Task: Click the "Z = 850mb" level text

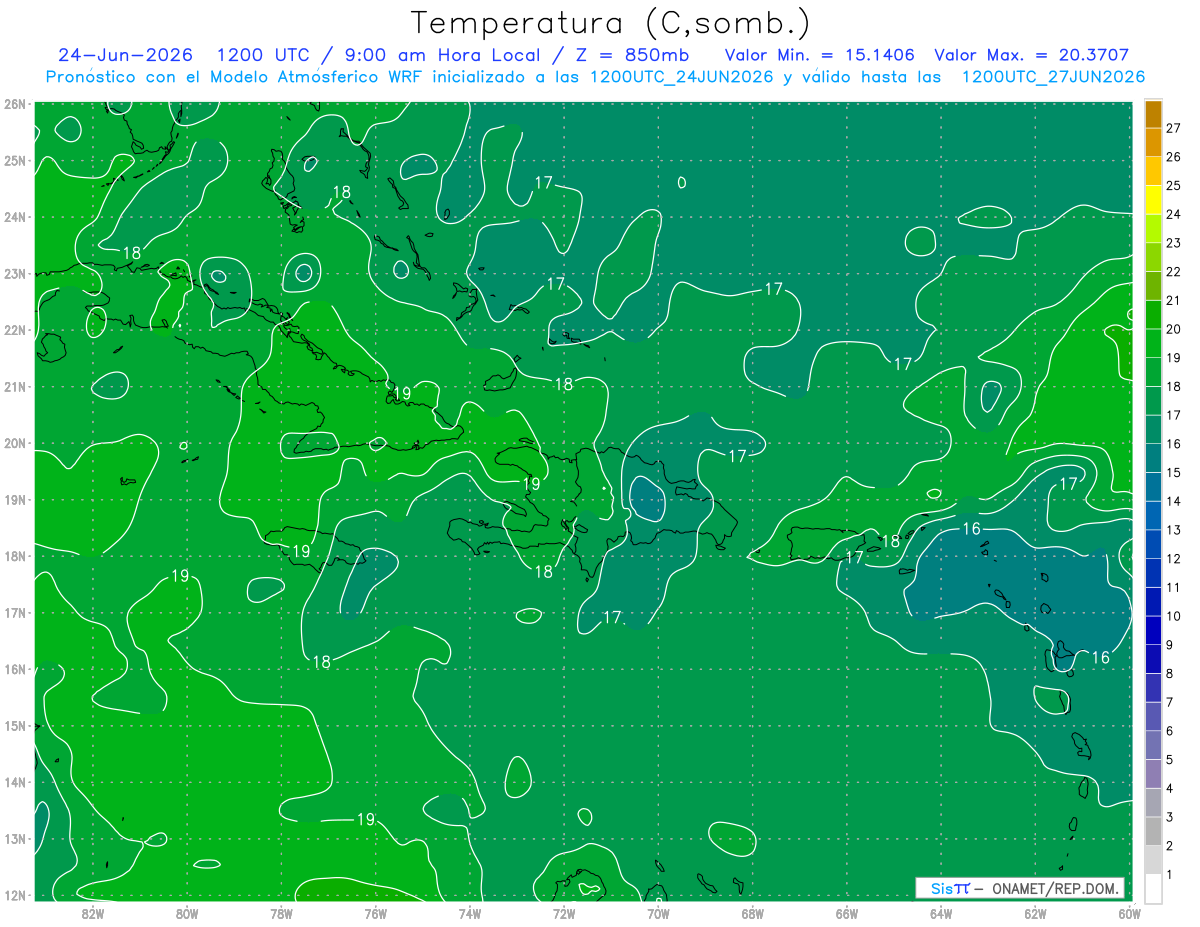Action: tap(626, 55)
